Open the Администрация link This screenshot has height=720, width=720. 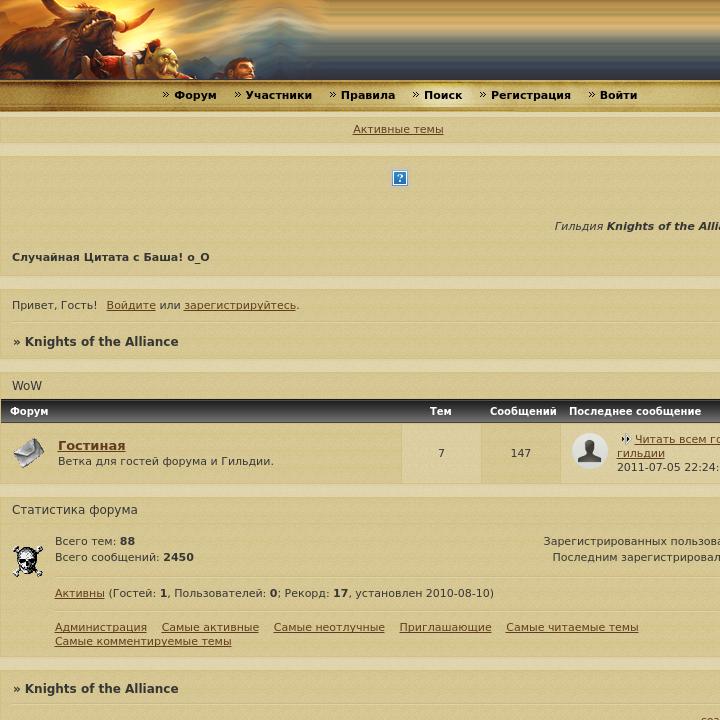click(x=101, y=627)
